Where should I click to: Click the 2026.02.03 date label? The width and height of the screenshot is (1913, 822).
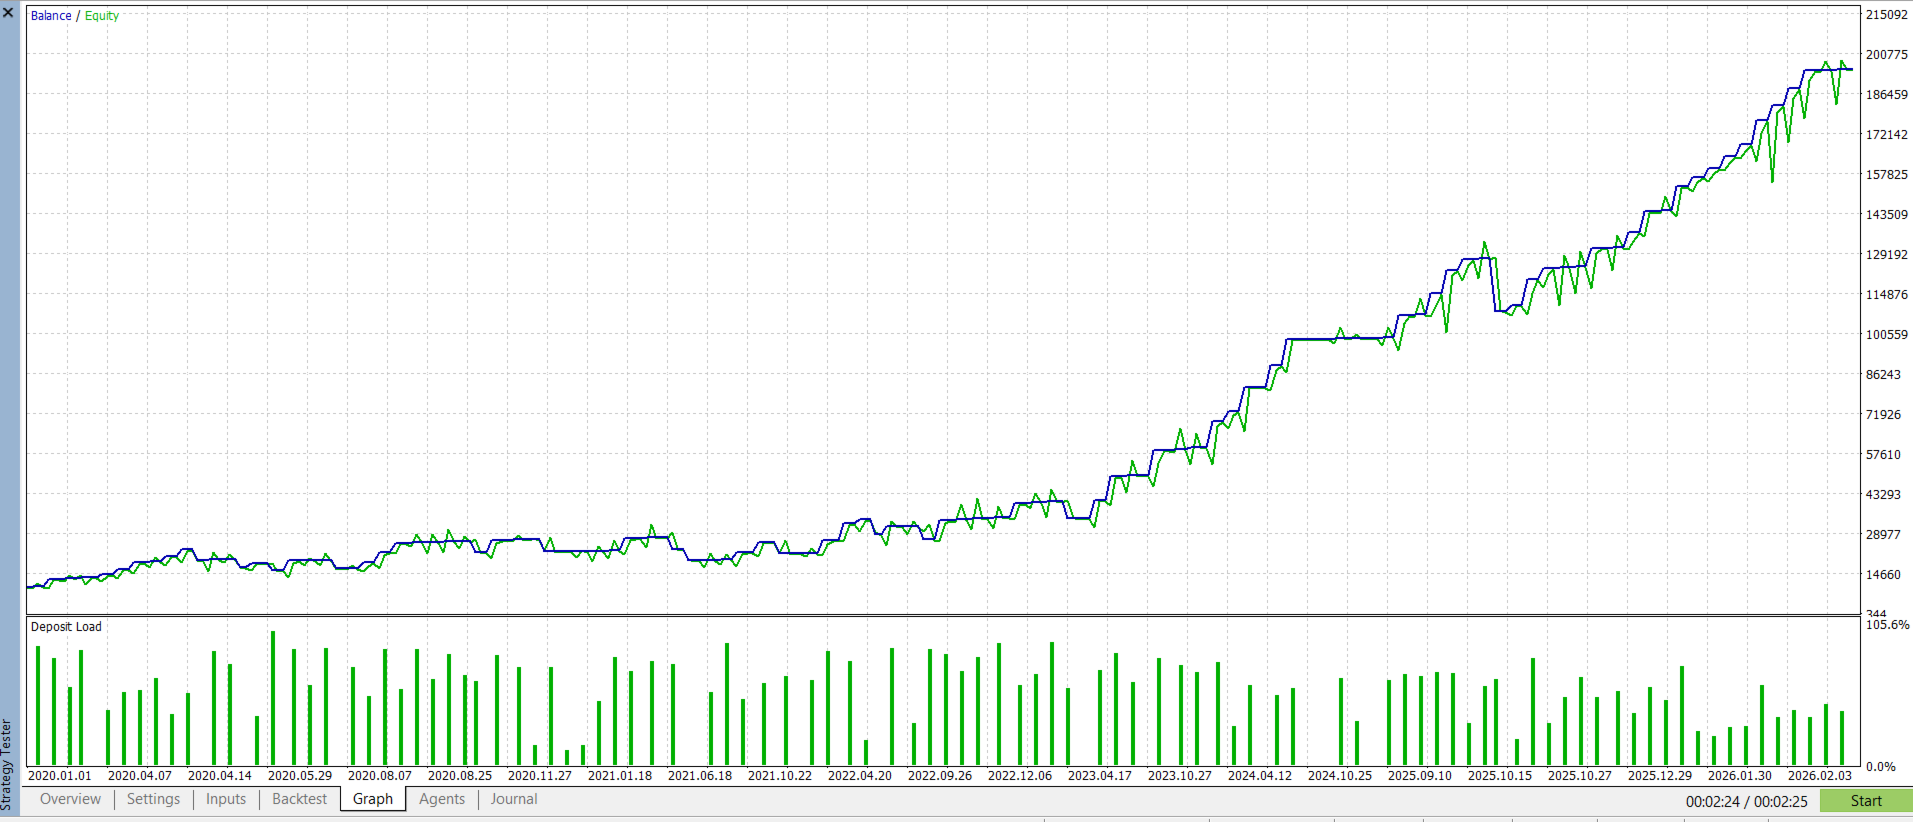(x=1820, y=776)
